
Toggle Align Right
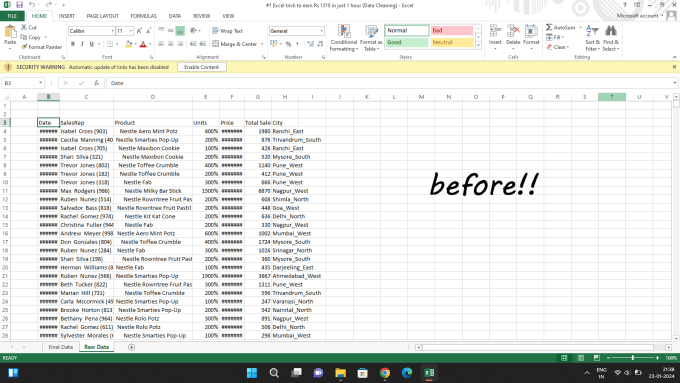(180, 44)
